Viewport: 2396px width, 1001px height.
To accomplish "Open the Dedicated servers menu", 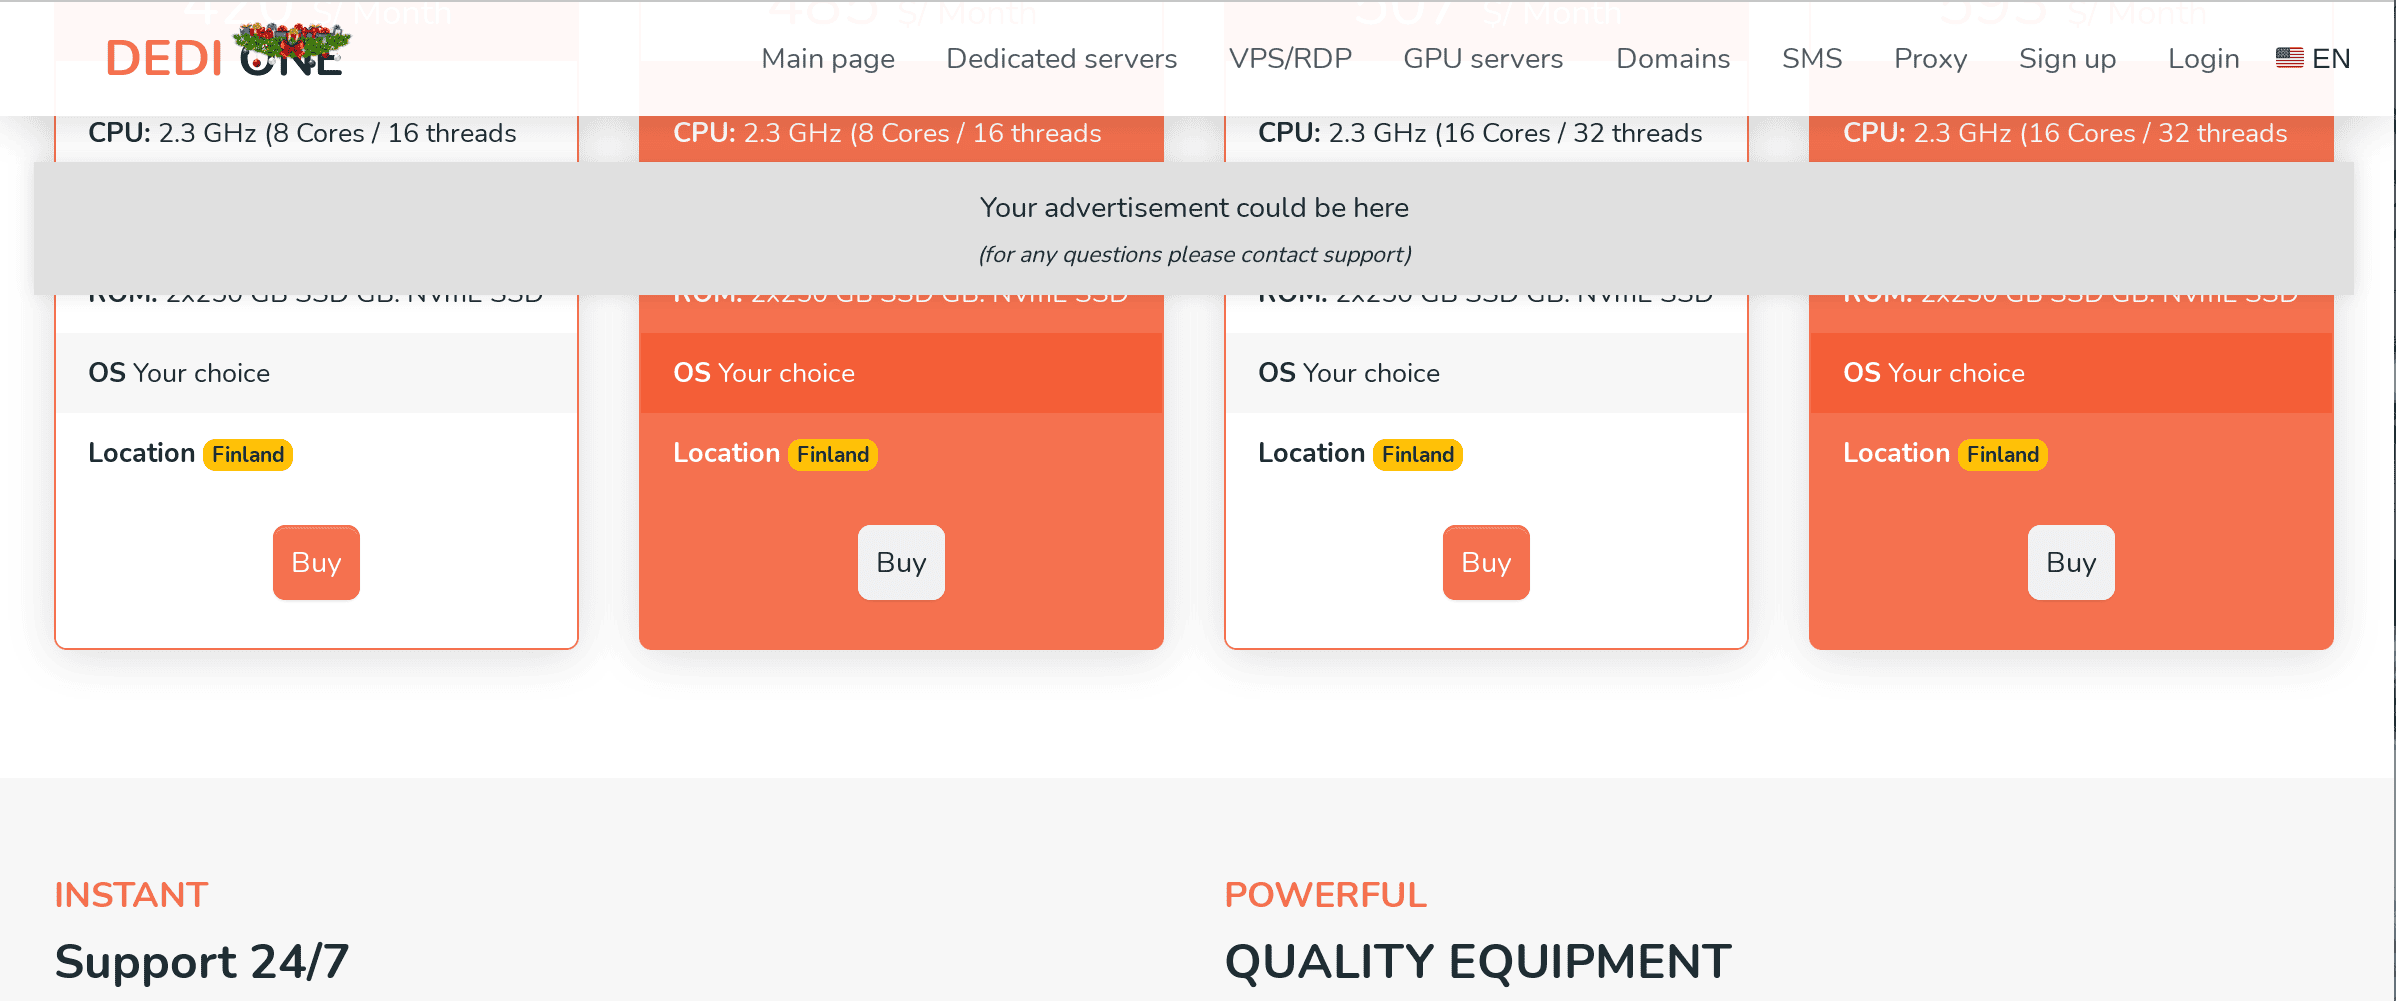I will [1060, 58].
